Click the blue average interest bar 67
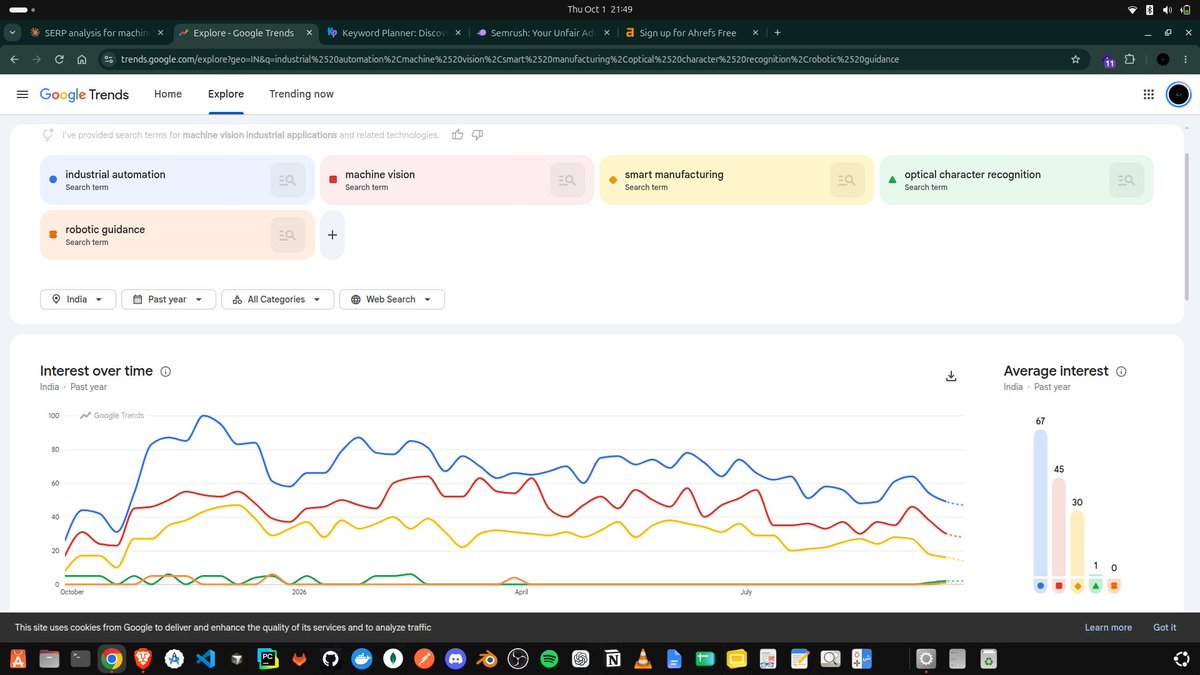The image size is (1200, 675). [1040, 504]
